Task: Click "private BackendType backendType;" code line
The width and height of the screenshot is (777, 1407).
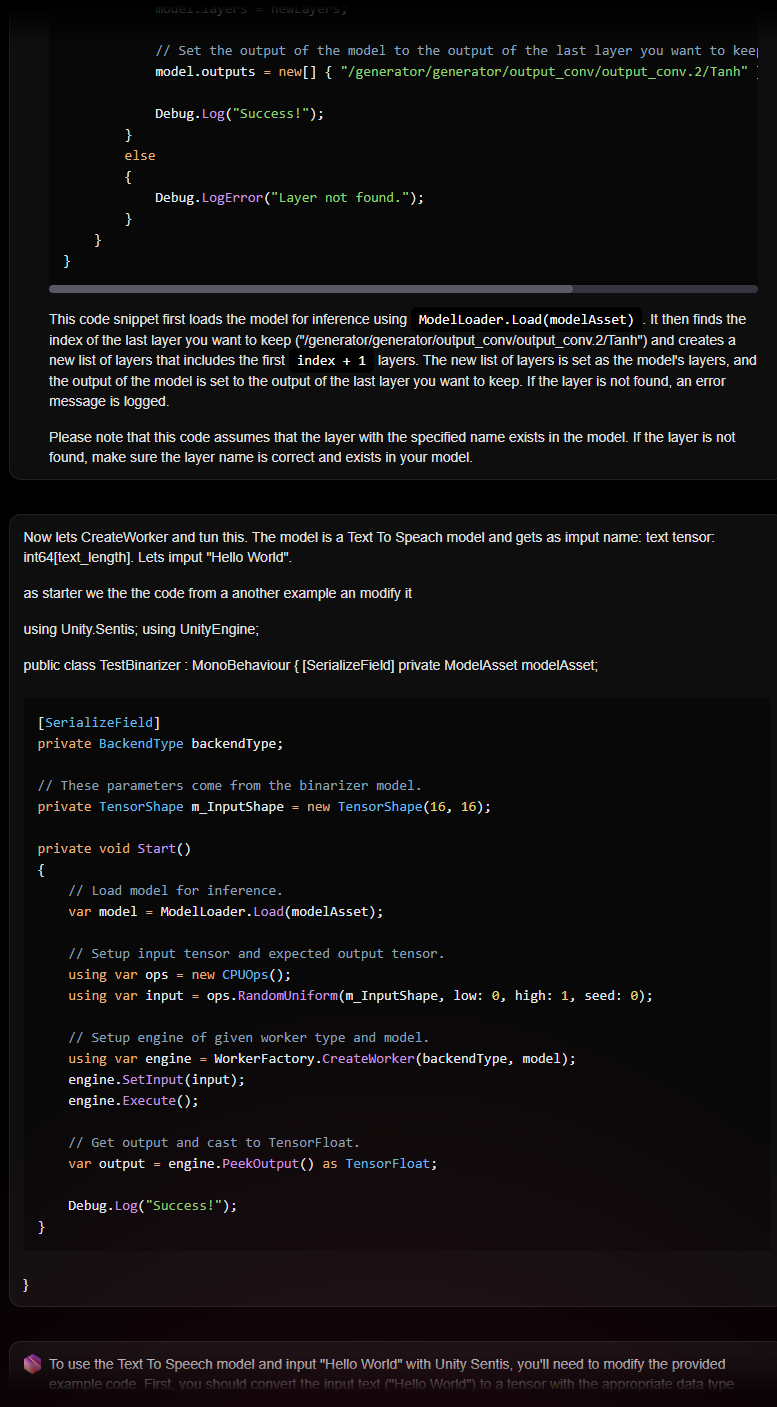Action: (x=160, y=744)
